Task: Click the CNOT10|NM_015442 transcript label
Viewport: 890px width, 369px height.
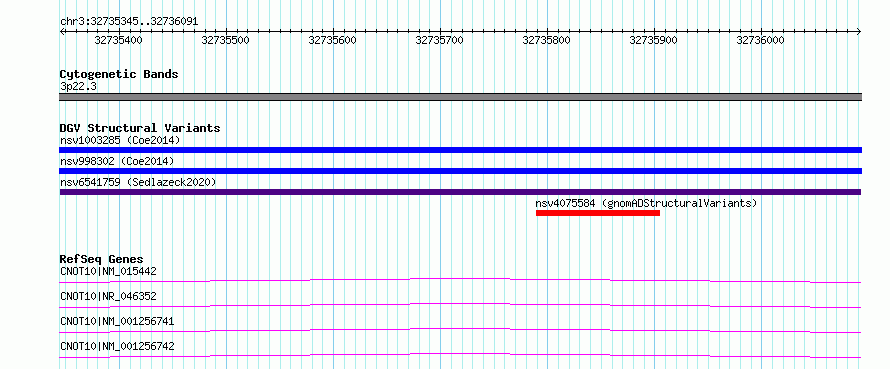Action: (x=108, y=271)
